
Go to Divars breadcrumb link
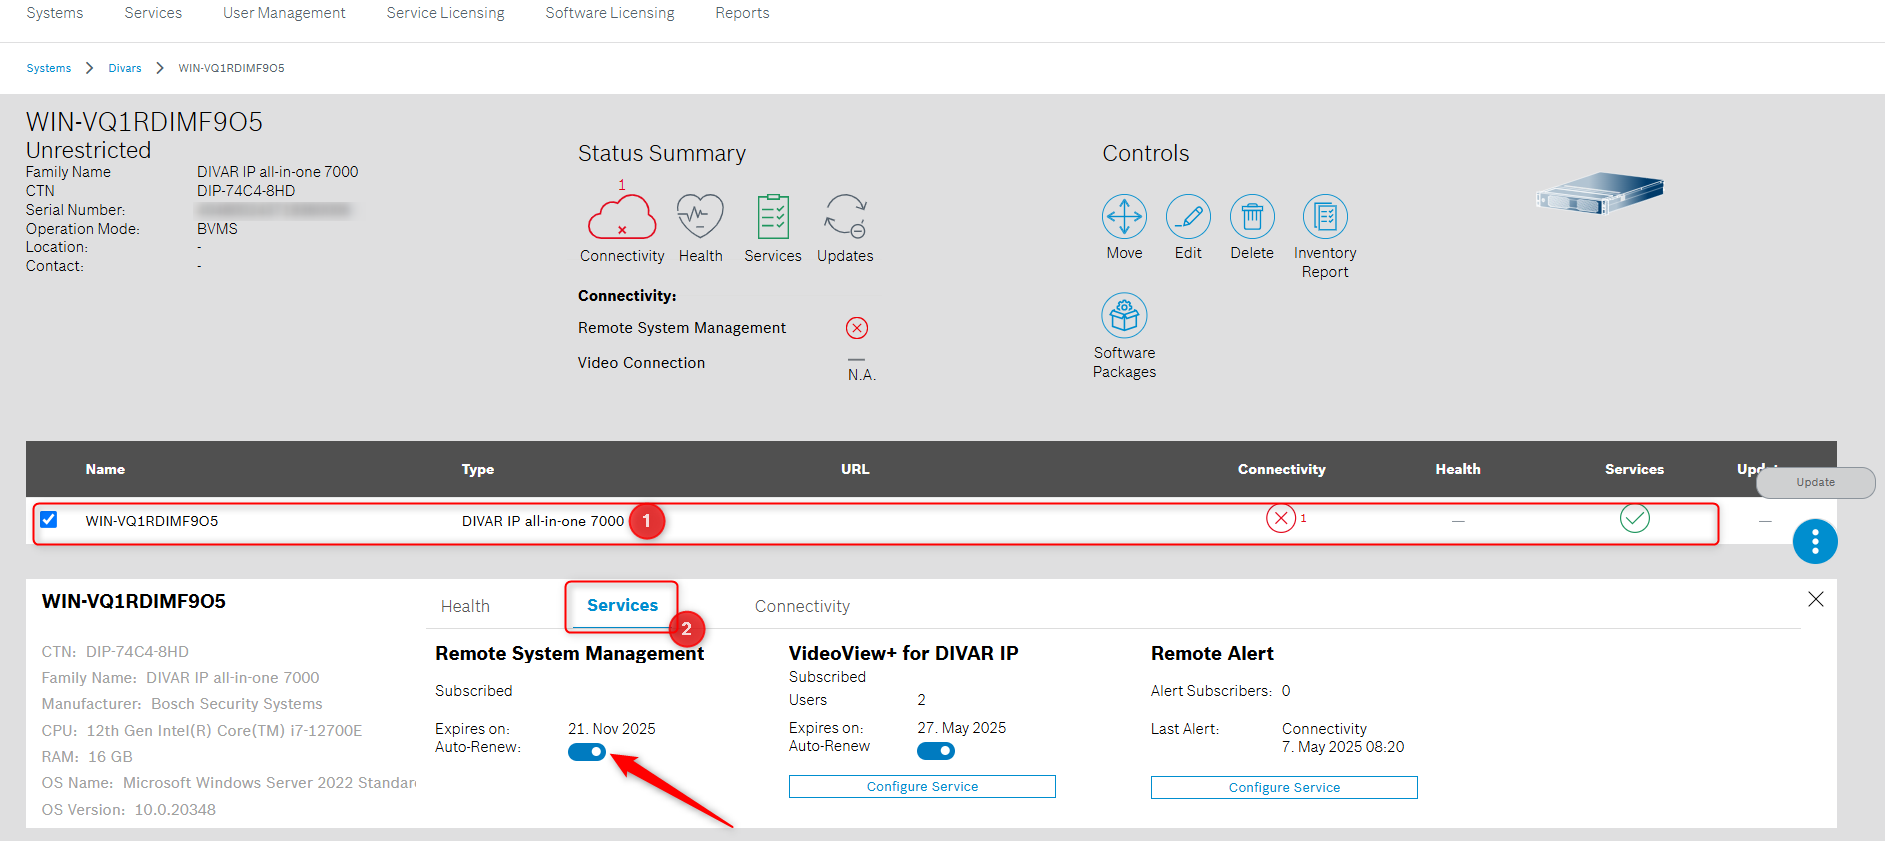(125, 68)
